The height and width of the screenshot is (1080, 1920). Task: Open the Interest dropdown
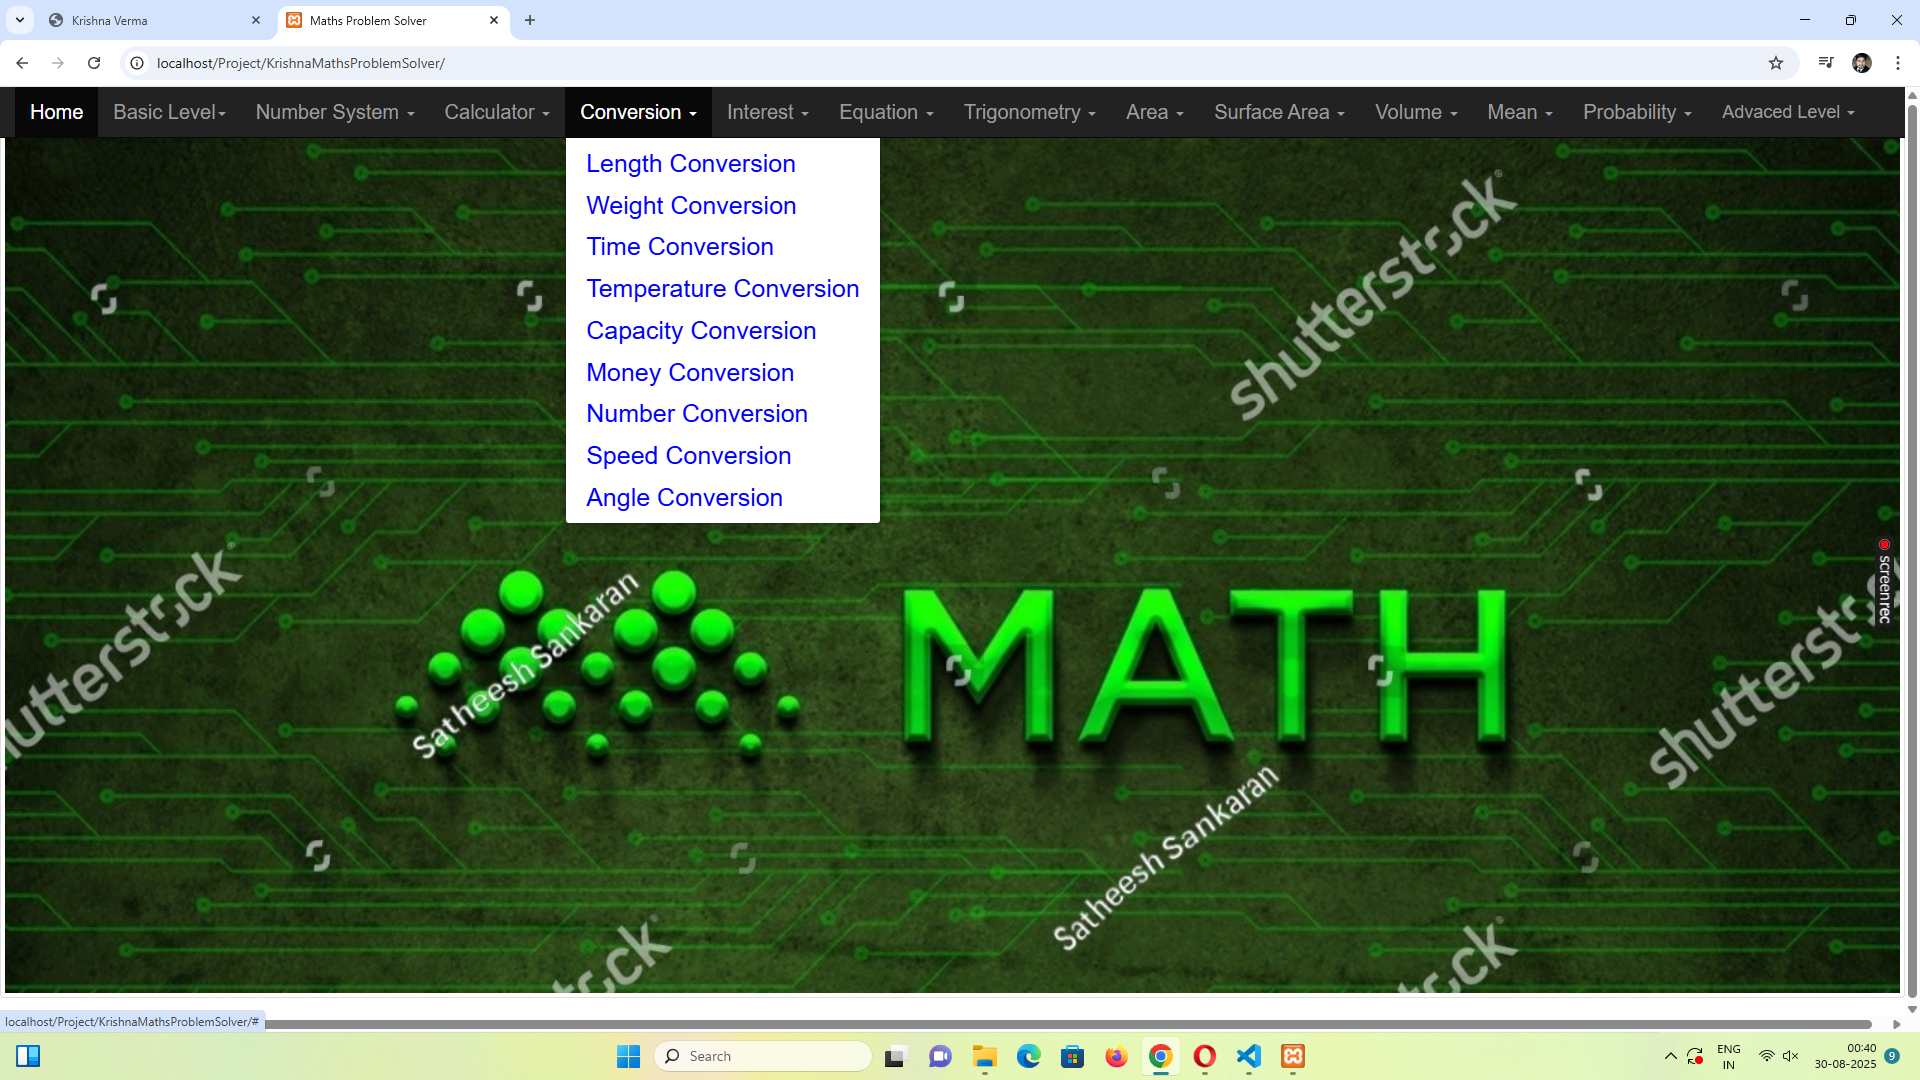[768, 112]
